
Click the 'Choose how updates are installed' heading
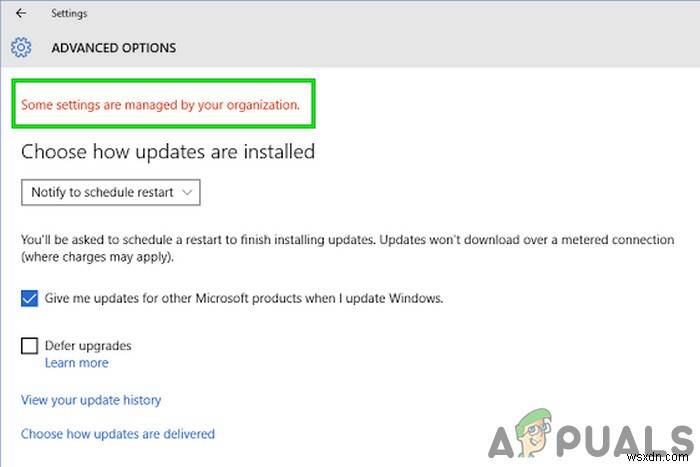tap(168, 152)
